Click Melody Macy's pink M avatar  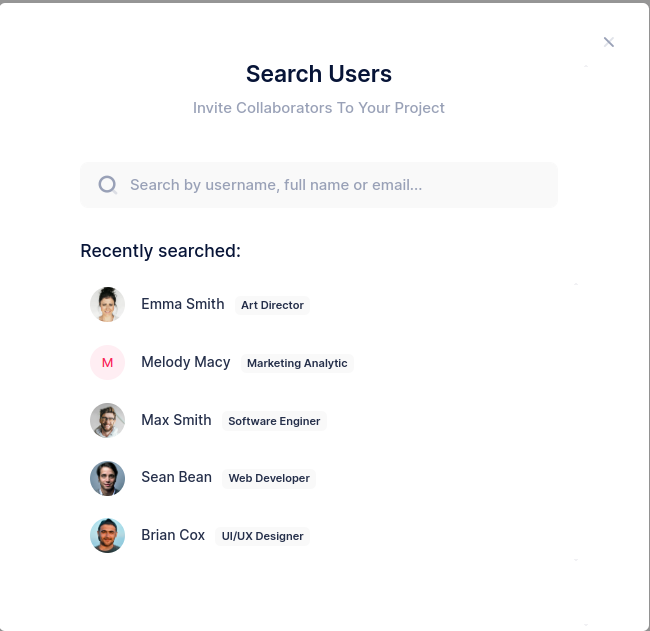point(107,362)
